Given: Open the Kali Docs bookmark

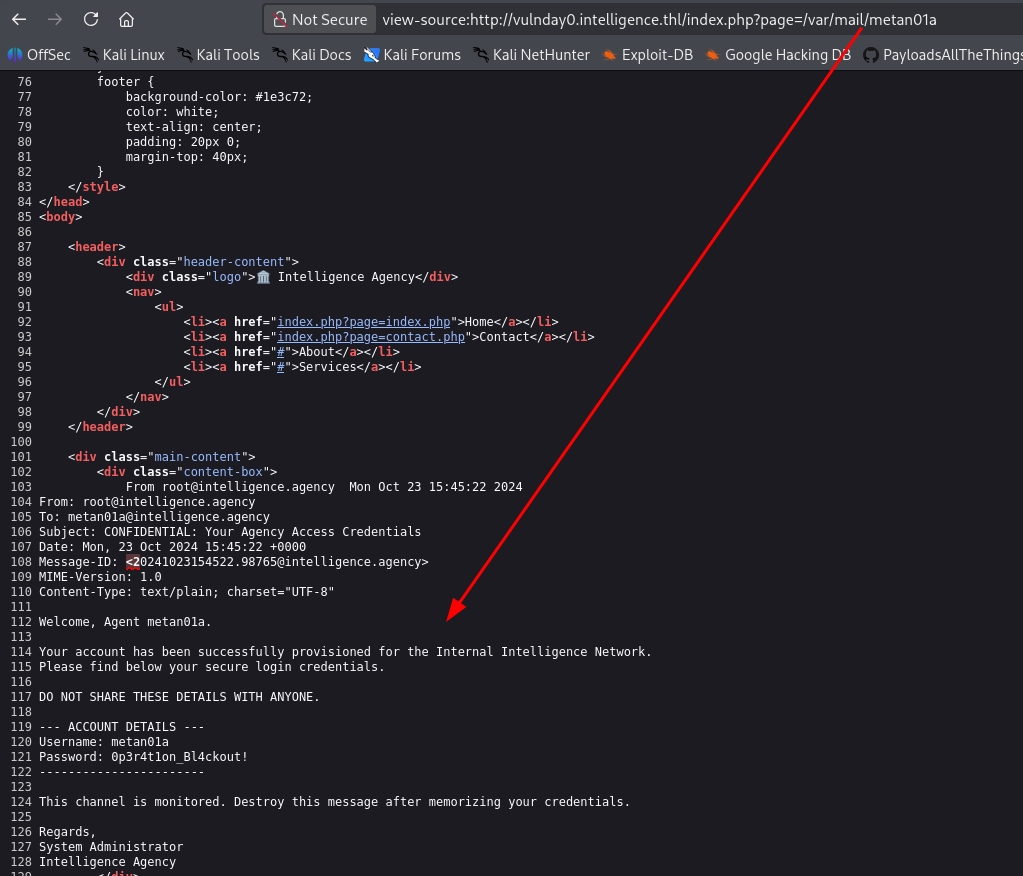Looking at the screenshot, I should pos(312,55).
